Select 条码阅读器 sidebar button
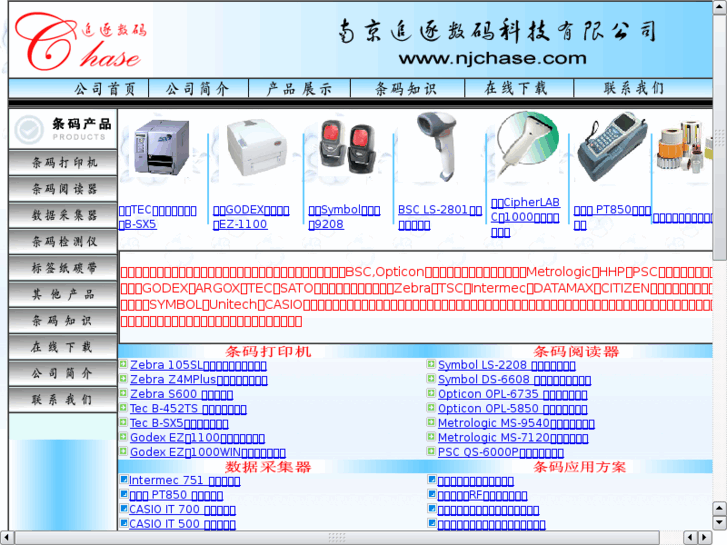727x545 pixels. [63, 189]
